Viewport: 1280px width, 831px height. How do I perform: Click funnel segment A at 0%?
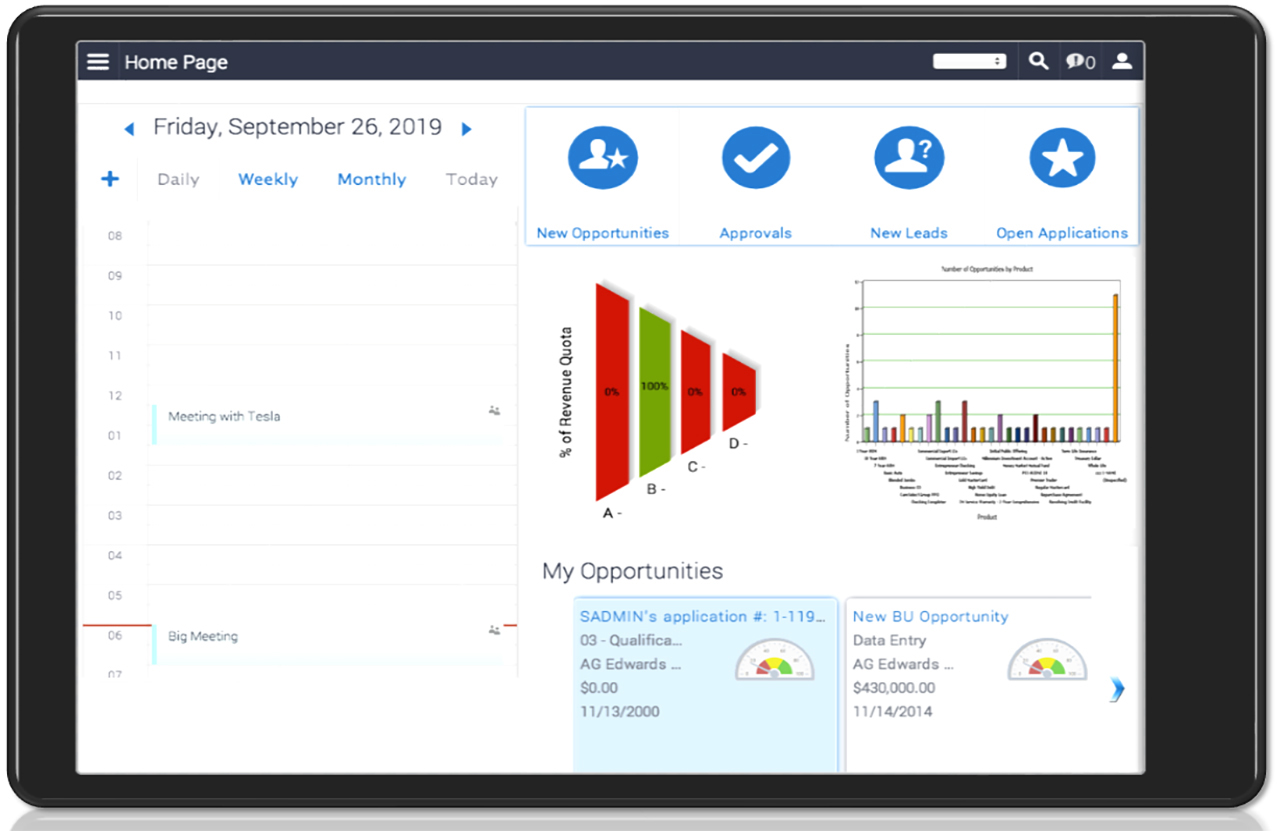pos(613,392)
